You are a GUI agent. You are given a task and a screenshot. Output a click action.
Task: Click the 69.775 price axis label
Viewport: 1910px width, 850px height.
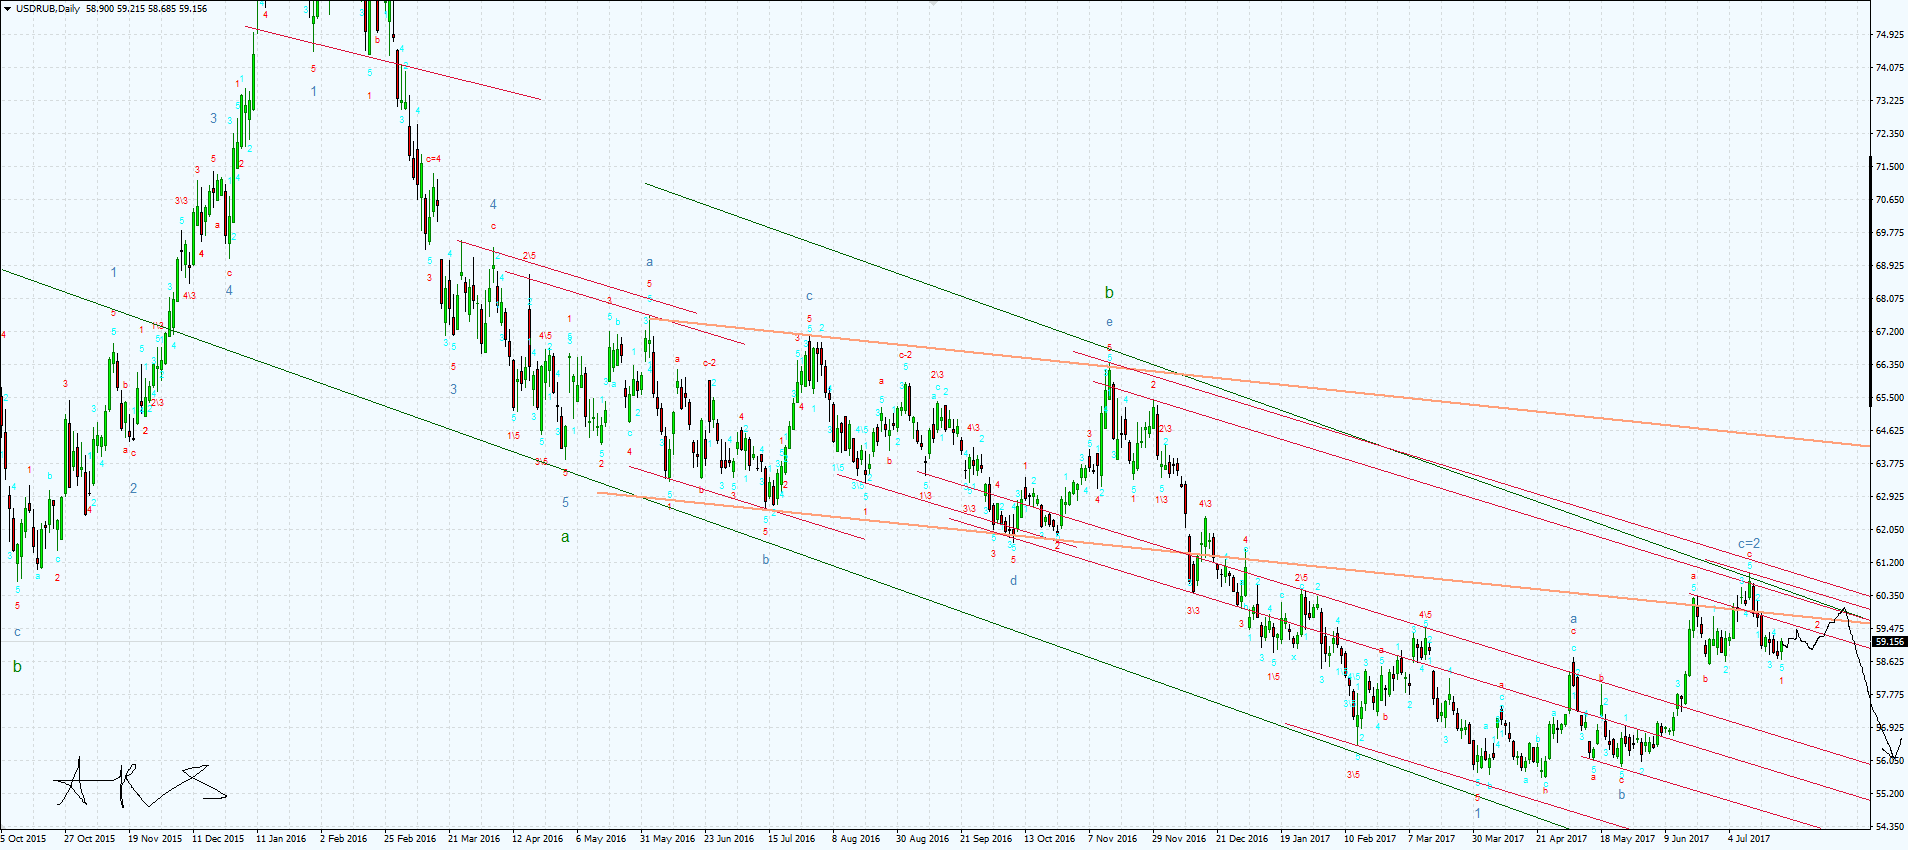[x=1890, y=233]
